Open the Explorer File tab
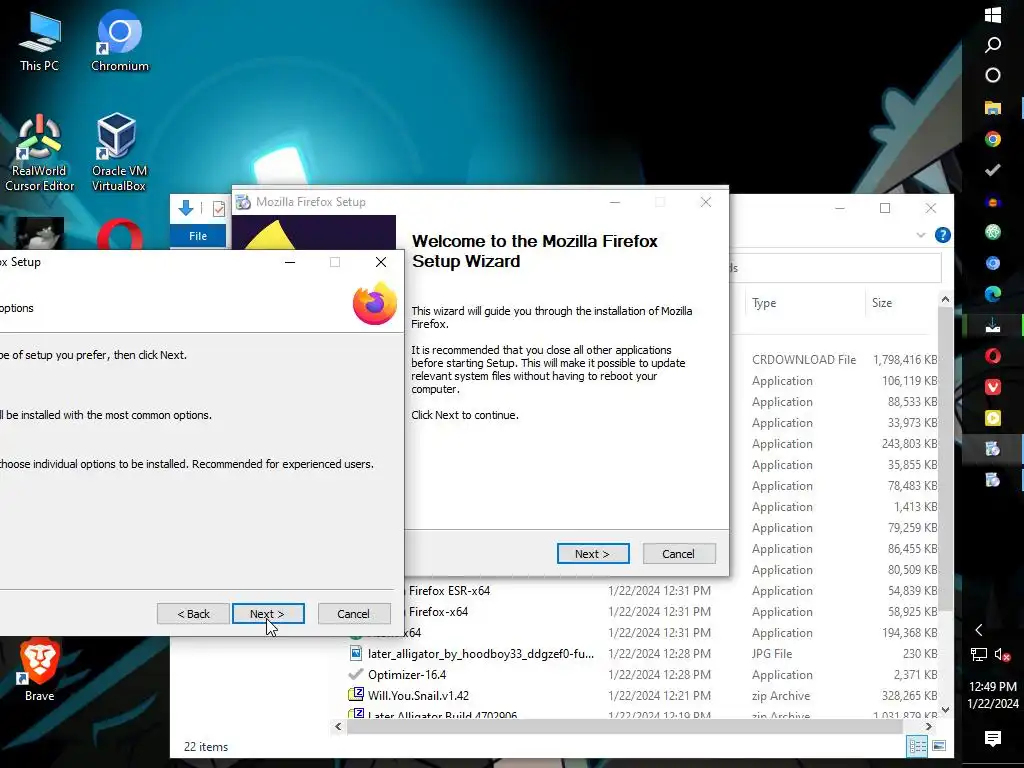 point(198,236)
